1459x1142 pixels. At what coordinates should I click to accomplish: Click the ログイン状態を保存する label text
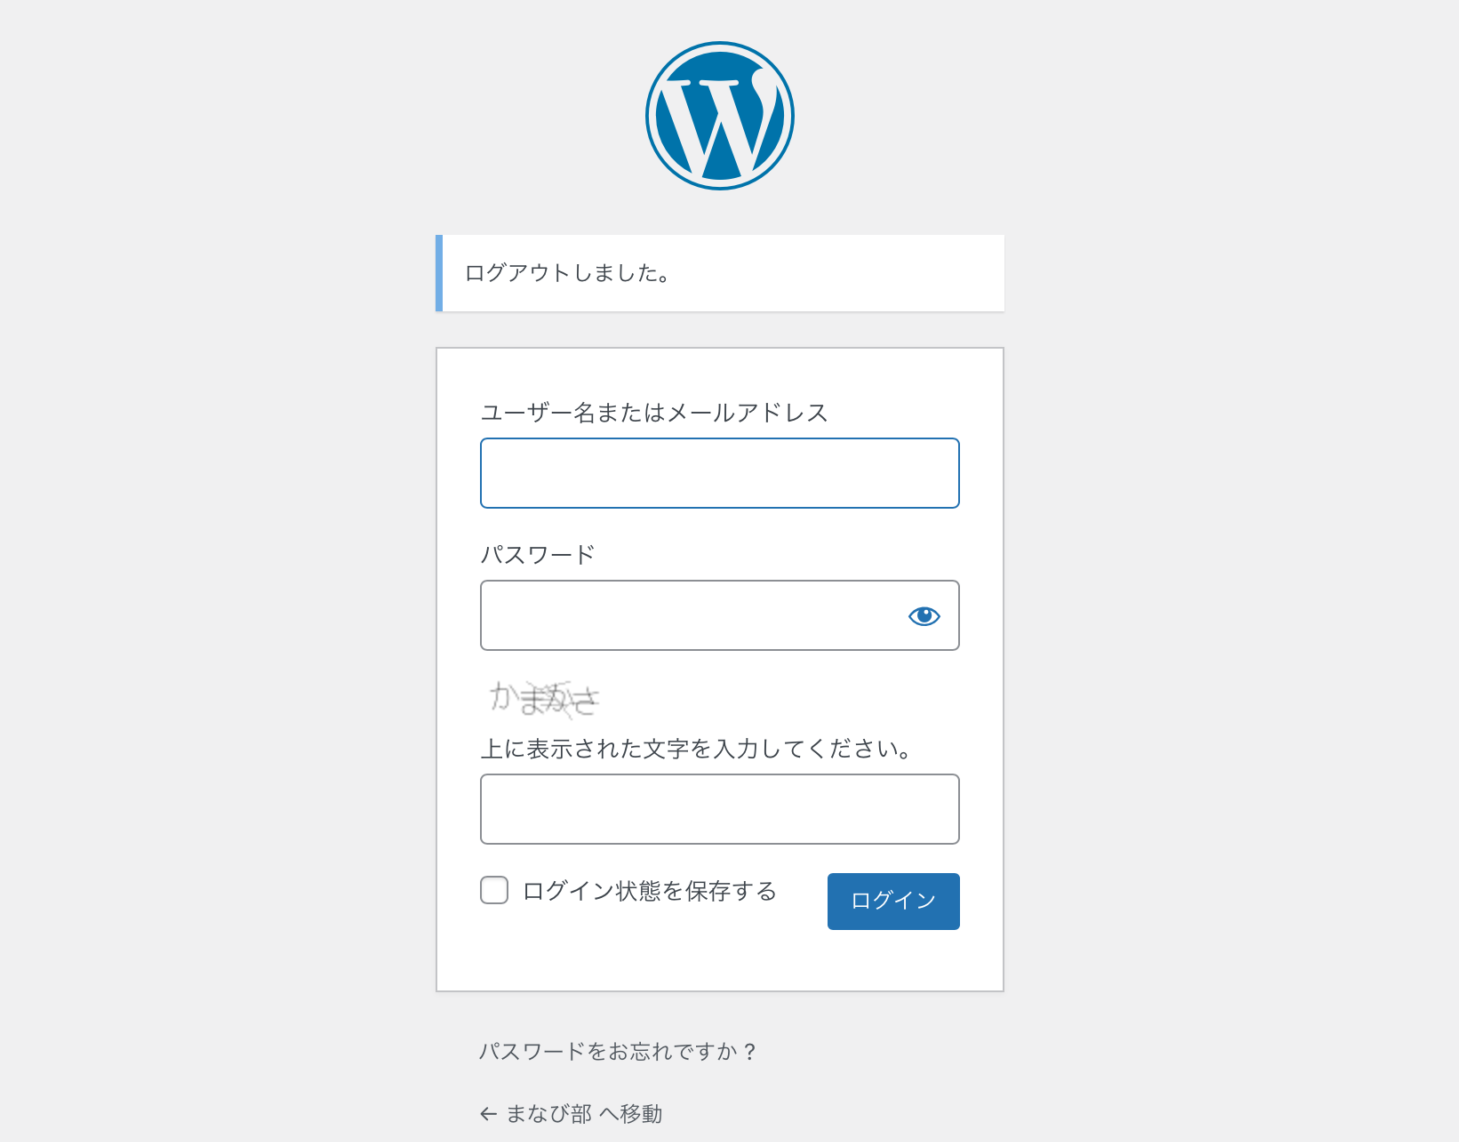tap(649, 891)
